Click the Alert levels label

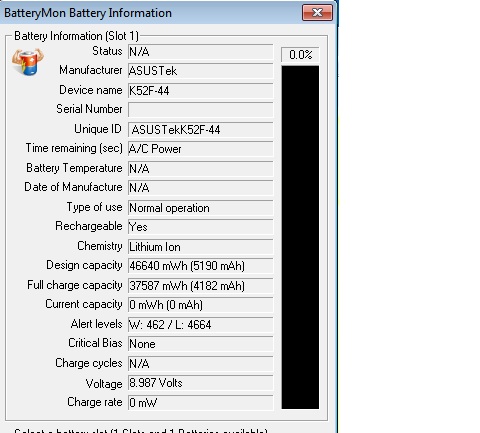click(97, 324)
